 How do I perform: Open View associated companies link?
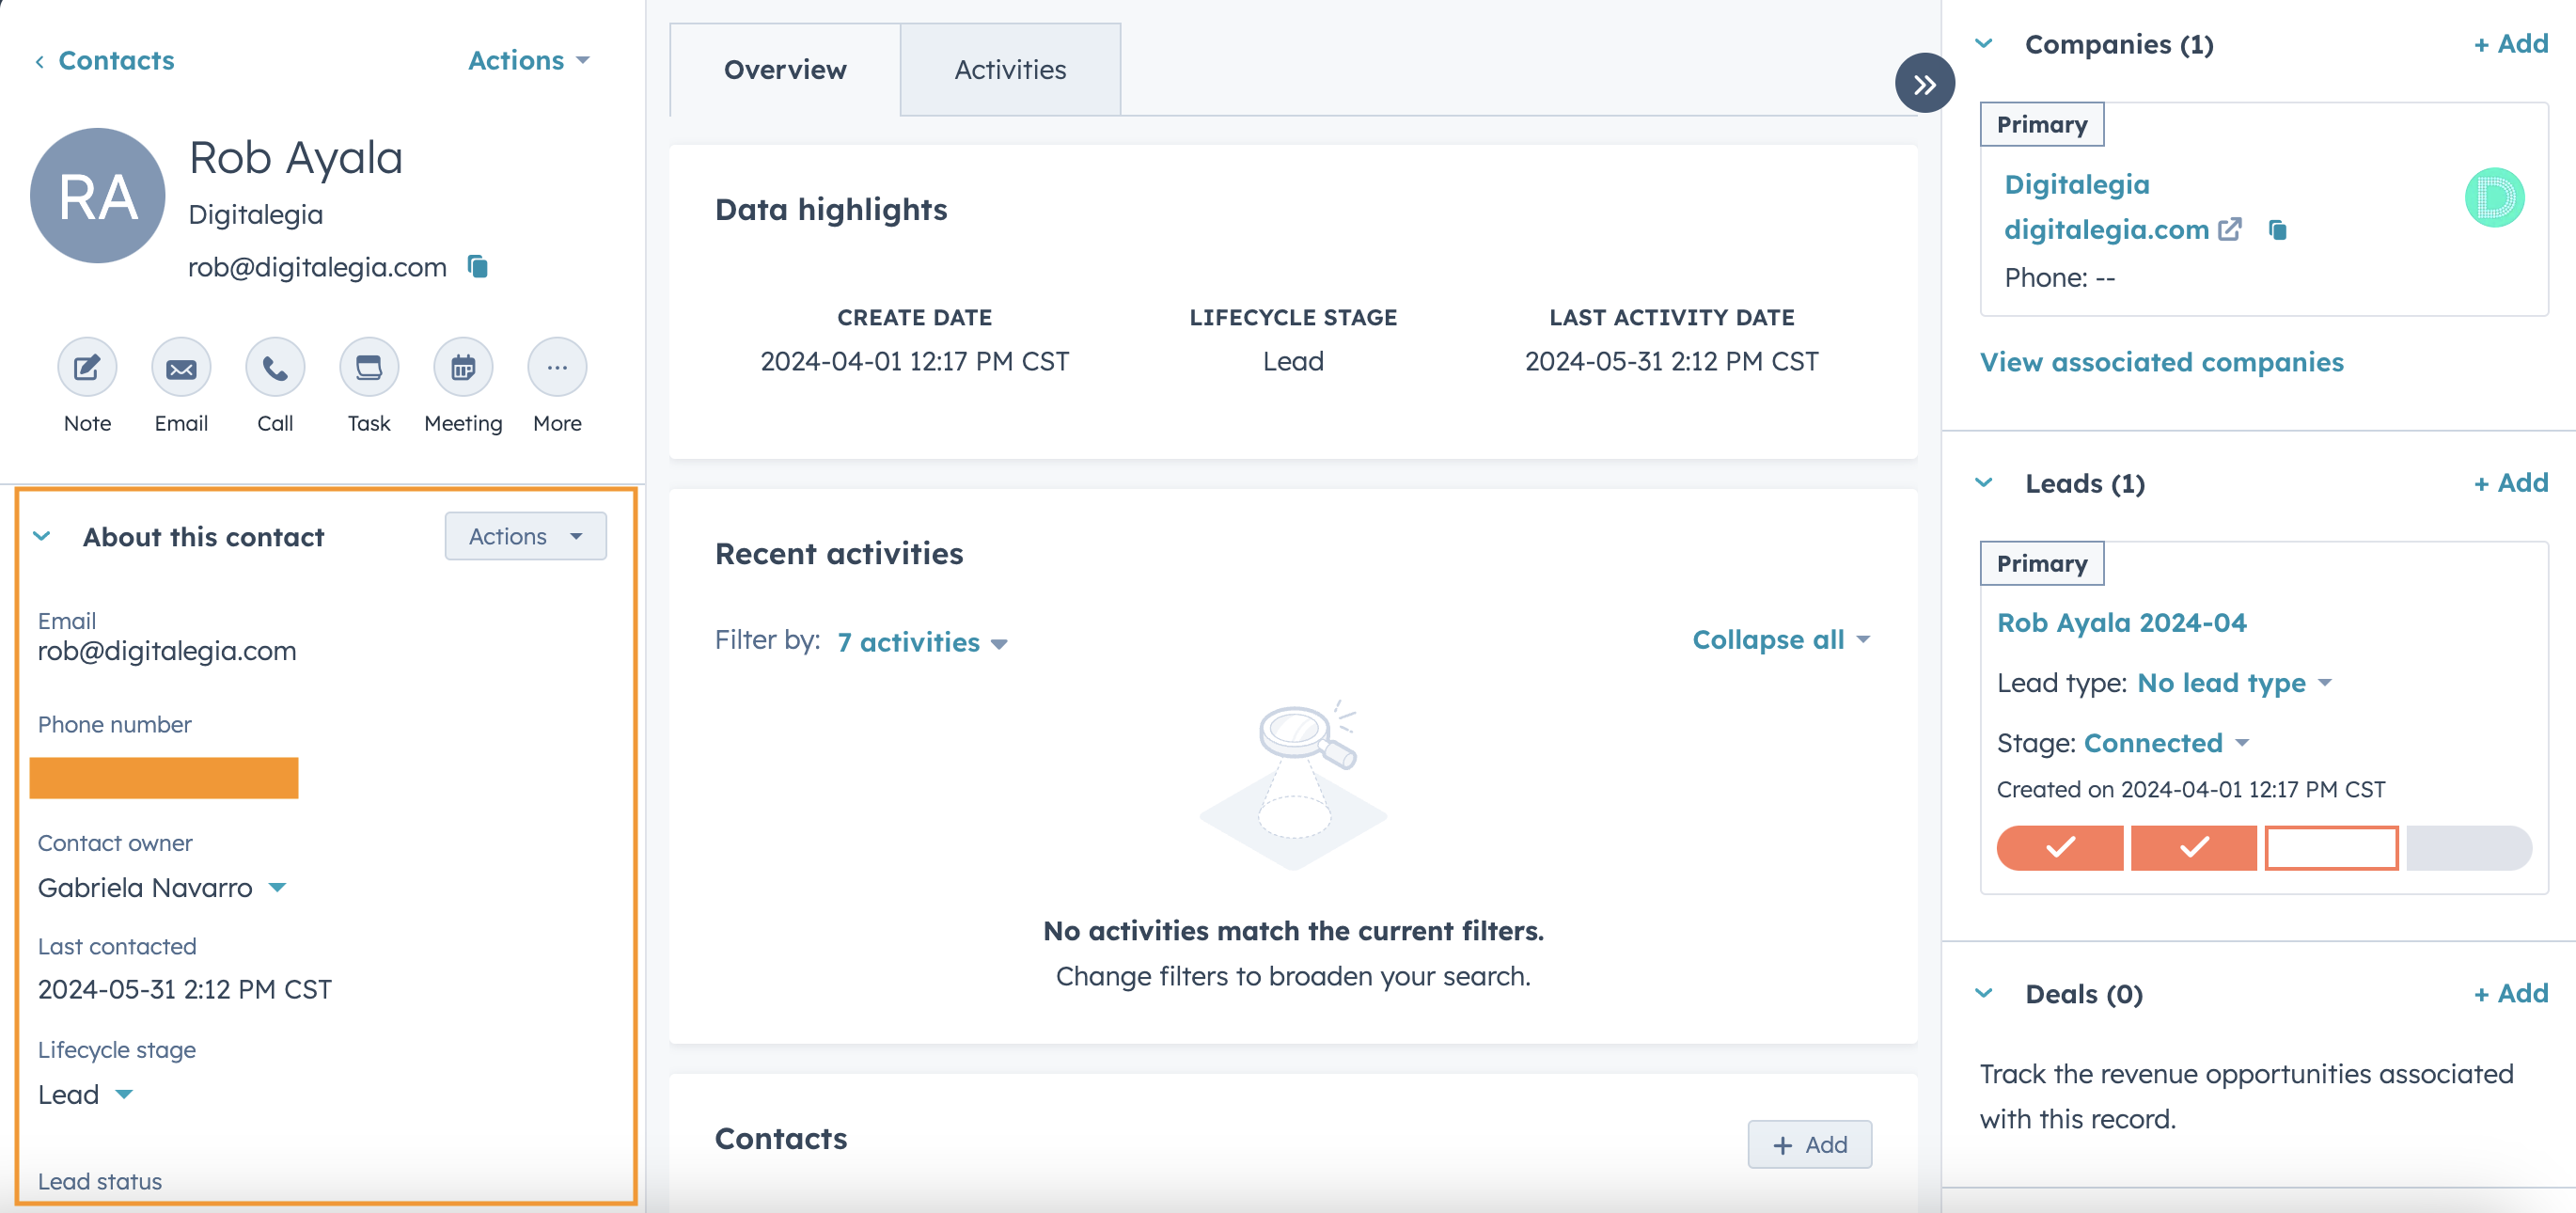tap(2161, 362)
